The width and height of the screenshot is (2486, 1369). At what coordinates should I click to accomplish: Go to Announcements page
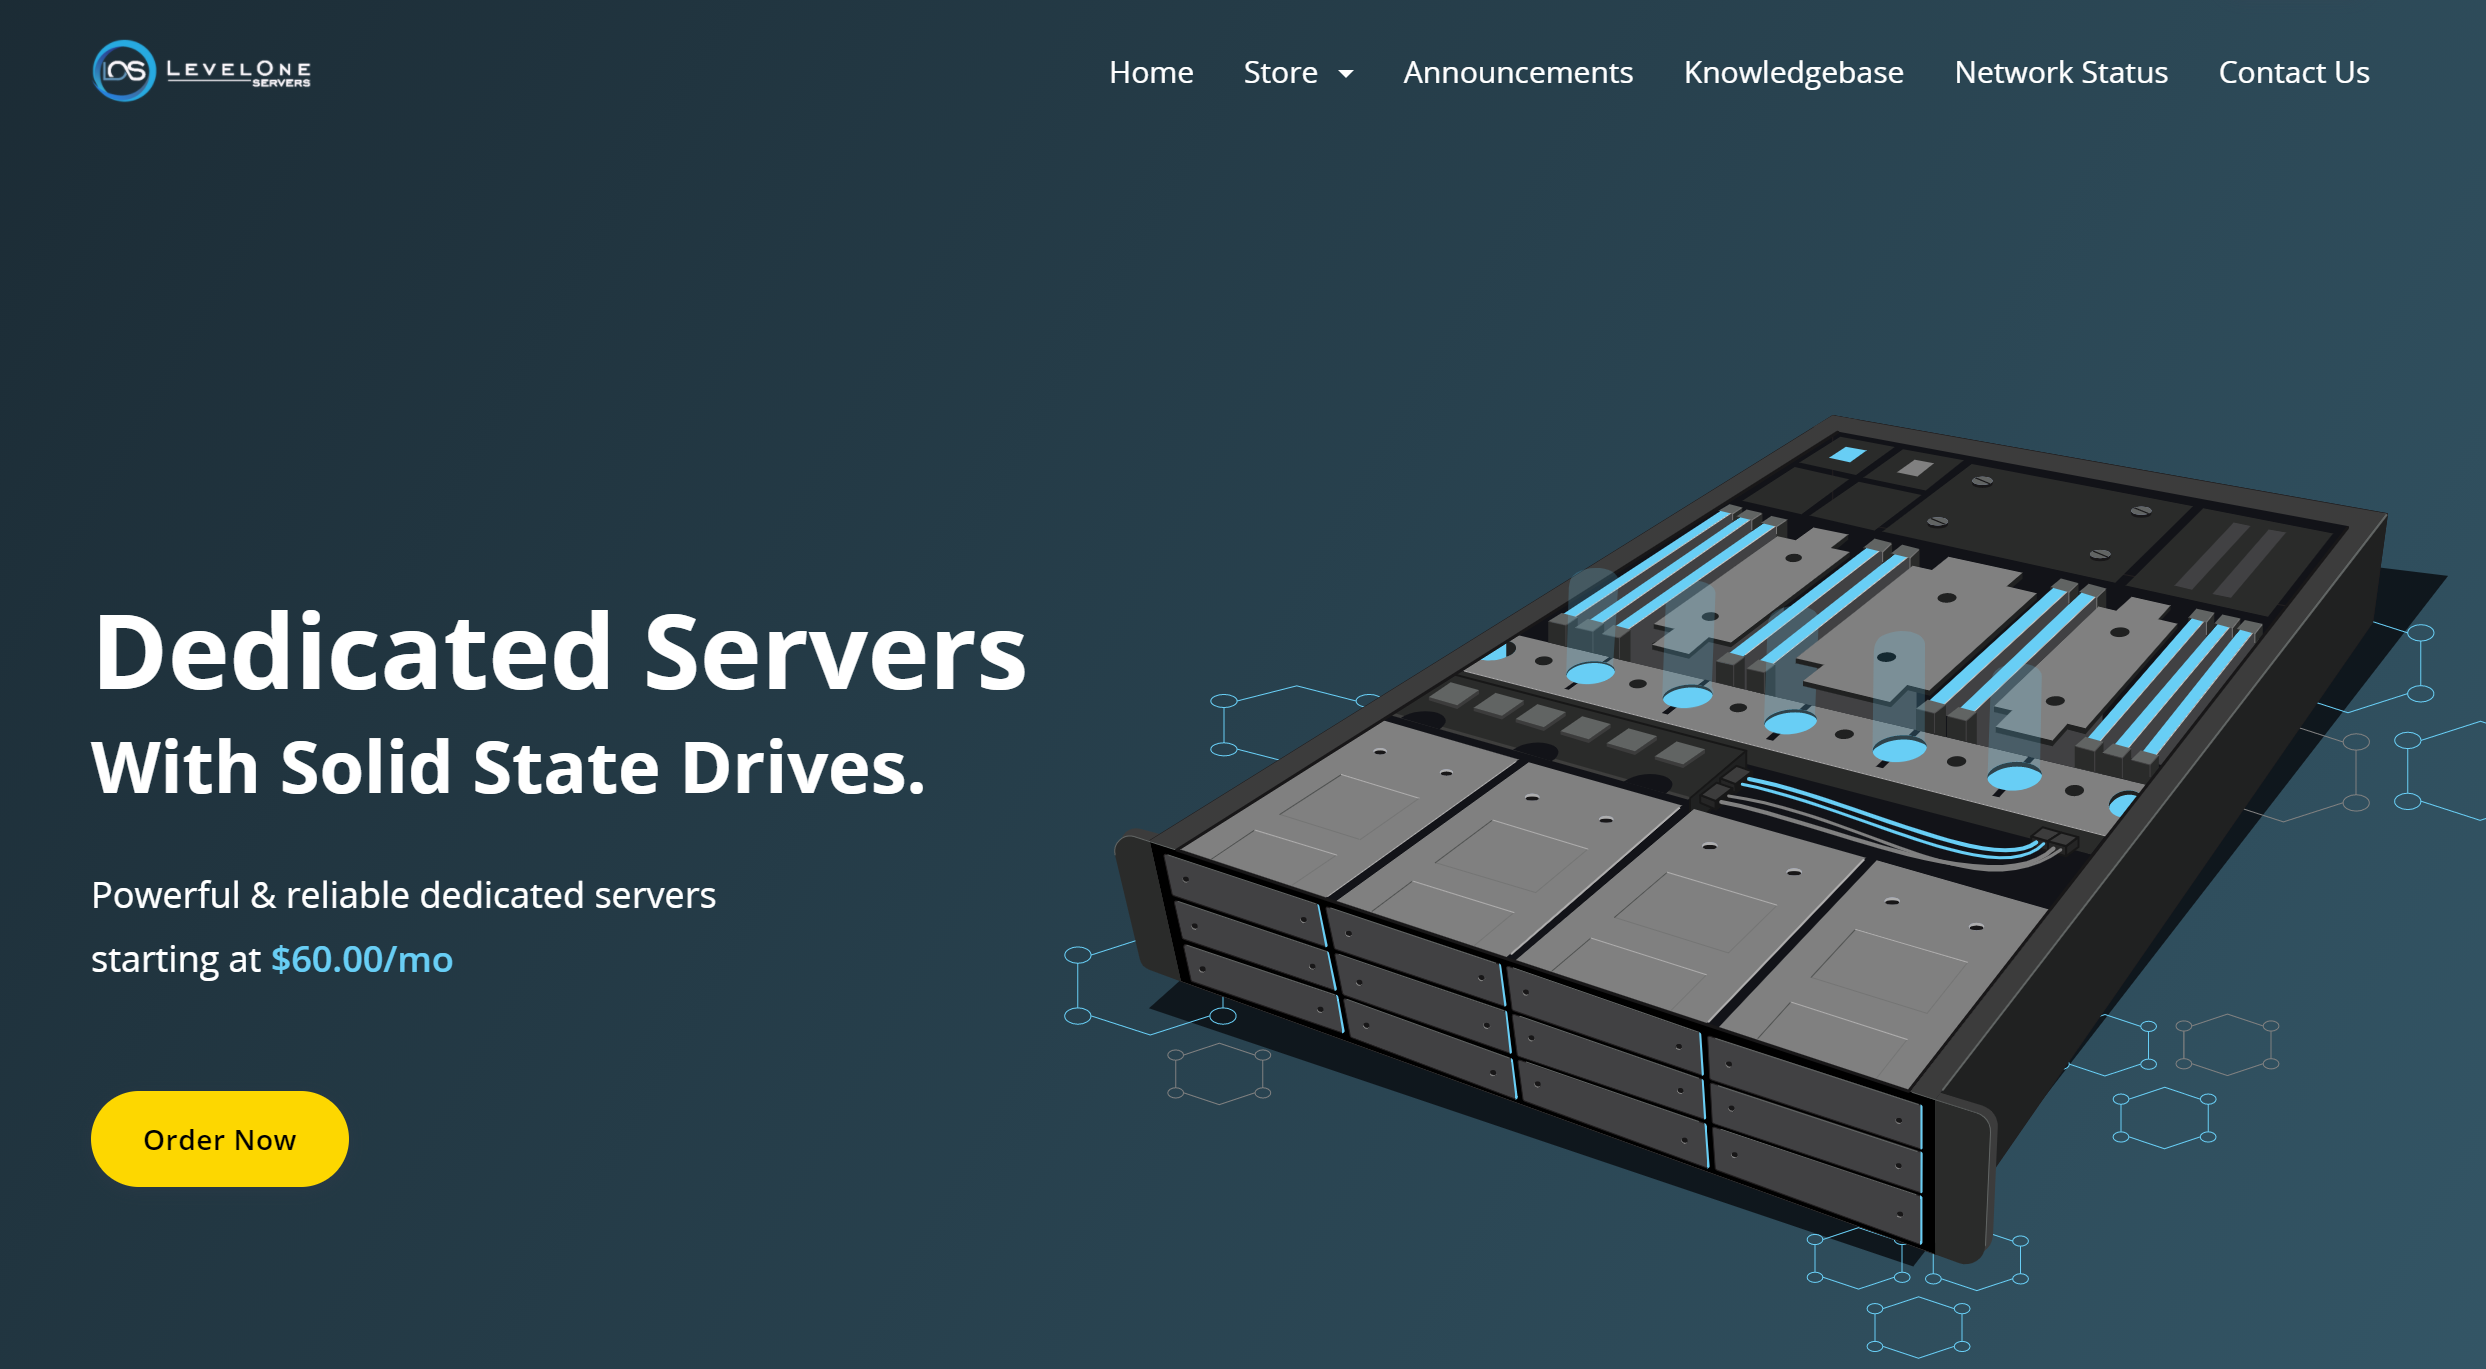point(1517,72)
